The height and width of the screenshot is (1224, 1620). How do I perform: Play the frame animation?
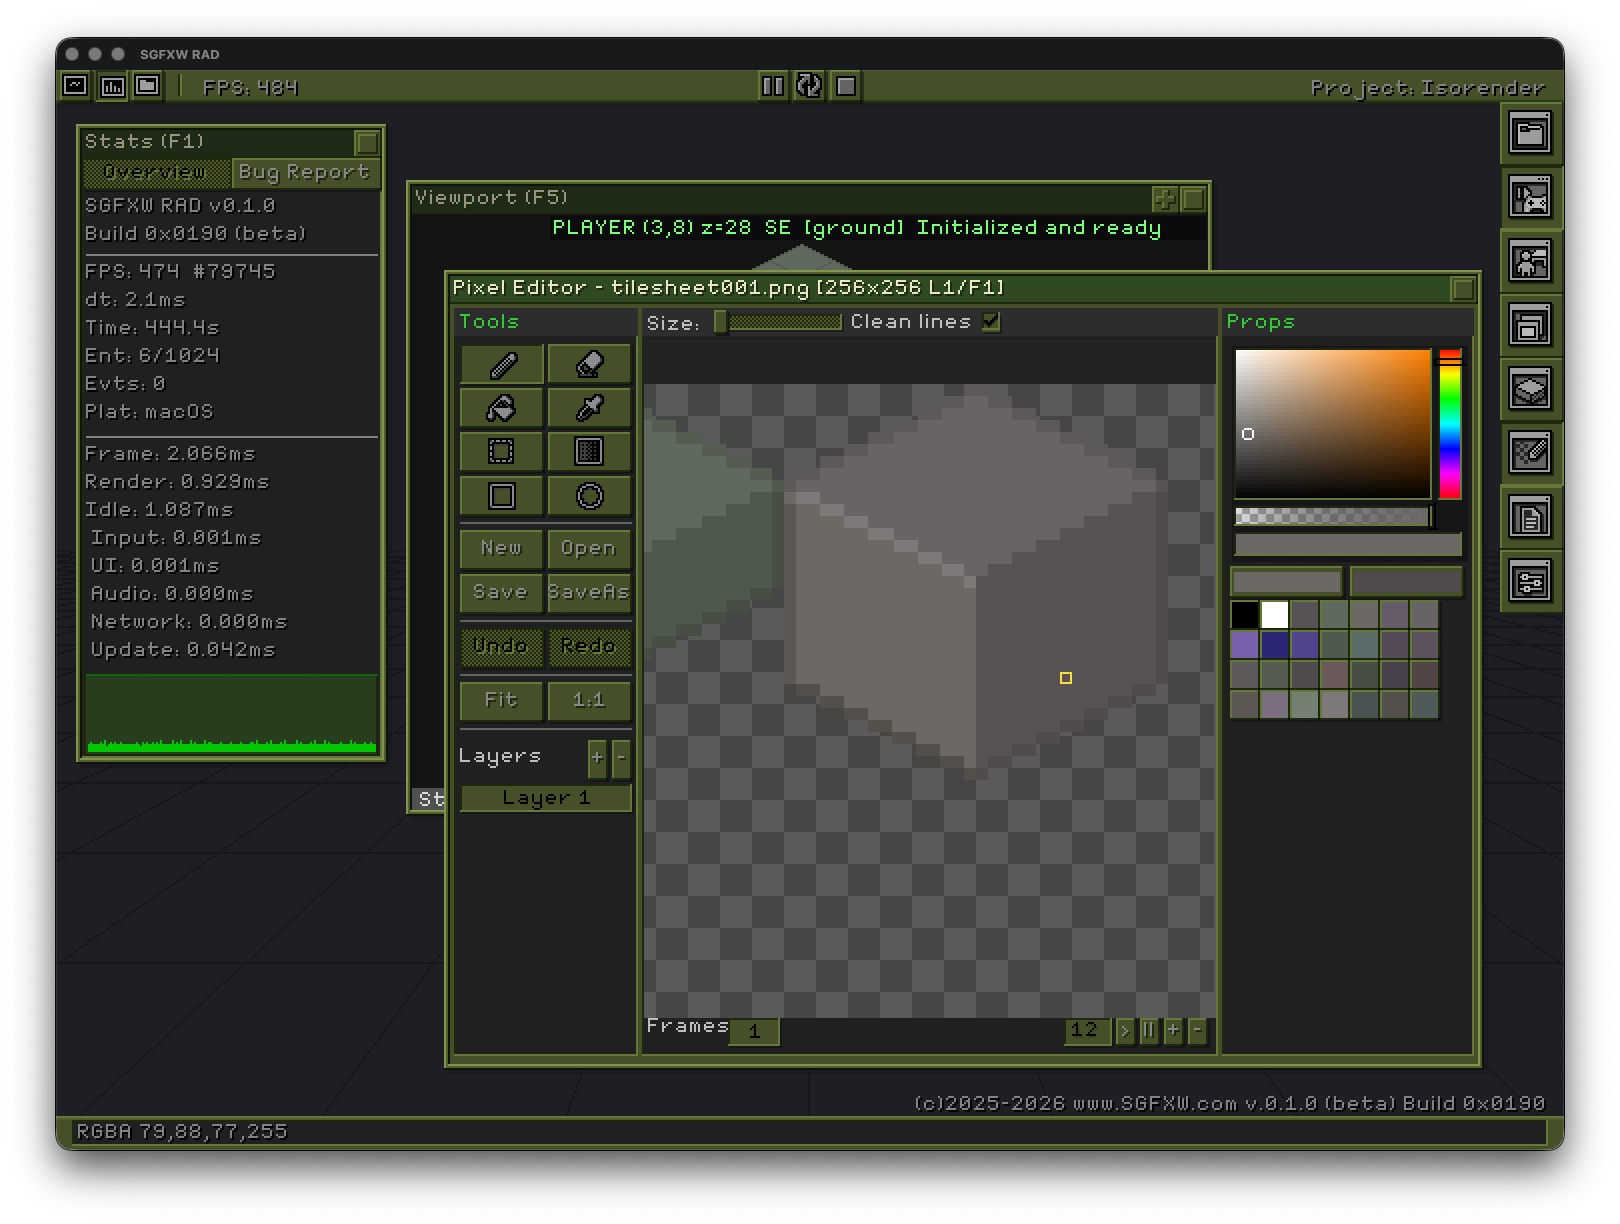(1125, 1030)
